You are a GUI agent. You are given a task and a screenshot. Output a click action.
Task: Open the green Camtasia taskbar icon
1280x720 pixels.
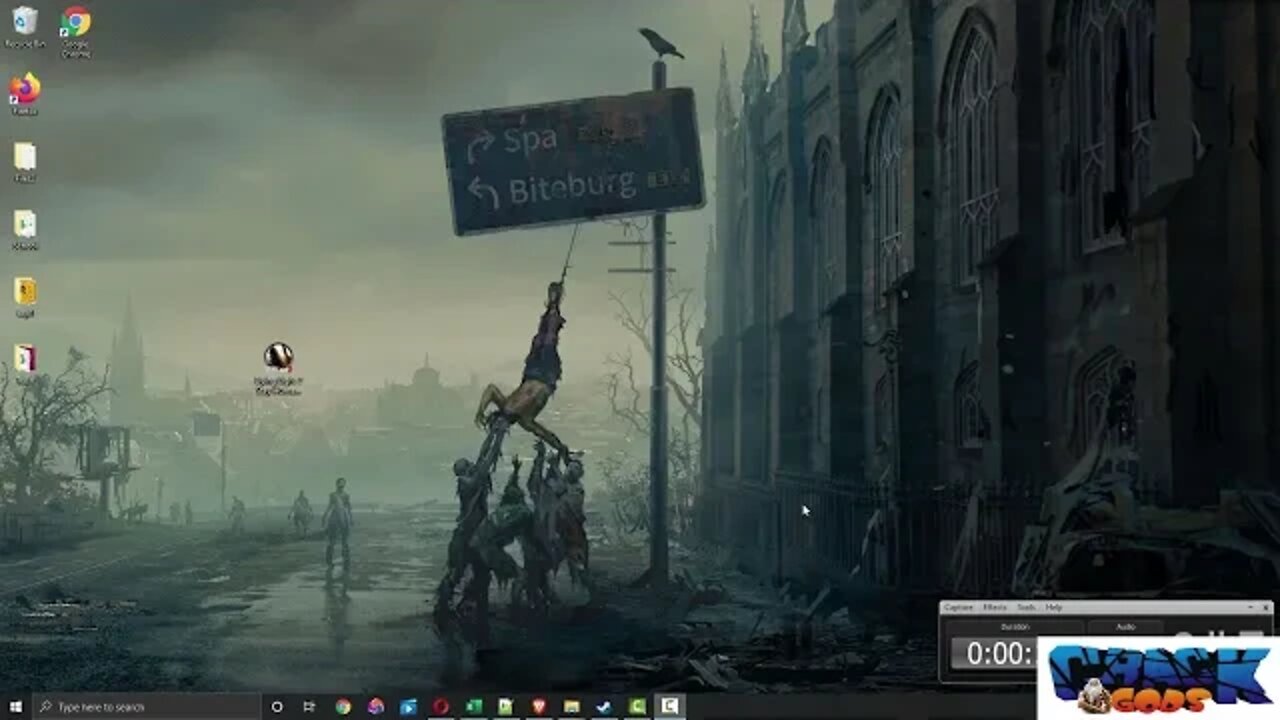point(637,707)
